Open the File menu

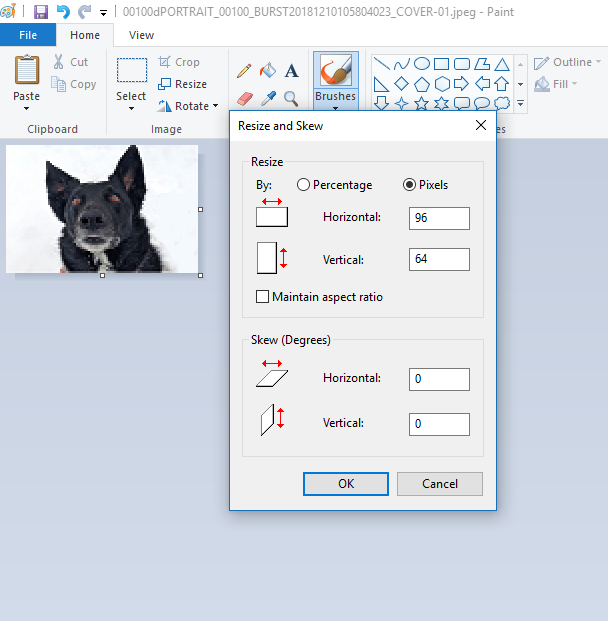click(28, 35)
